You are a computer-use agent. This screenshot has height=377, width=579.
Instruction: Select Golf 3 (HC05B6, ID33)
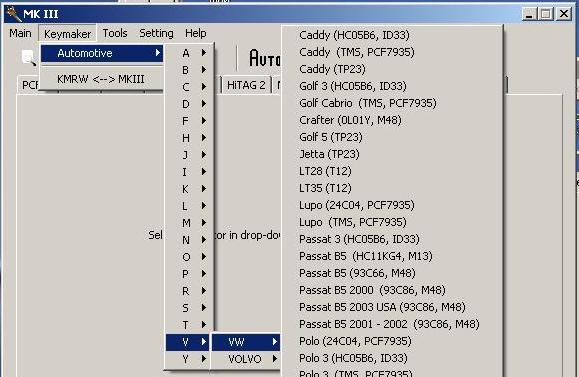tap(392, 86)
